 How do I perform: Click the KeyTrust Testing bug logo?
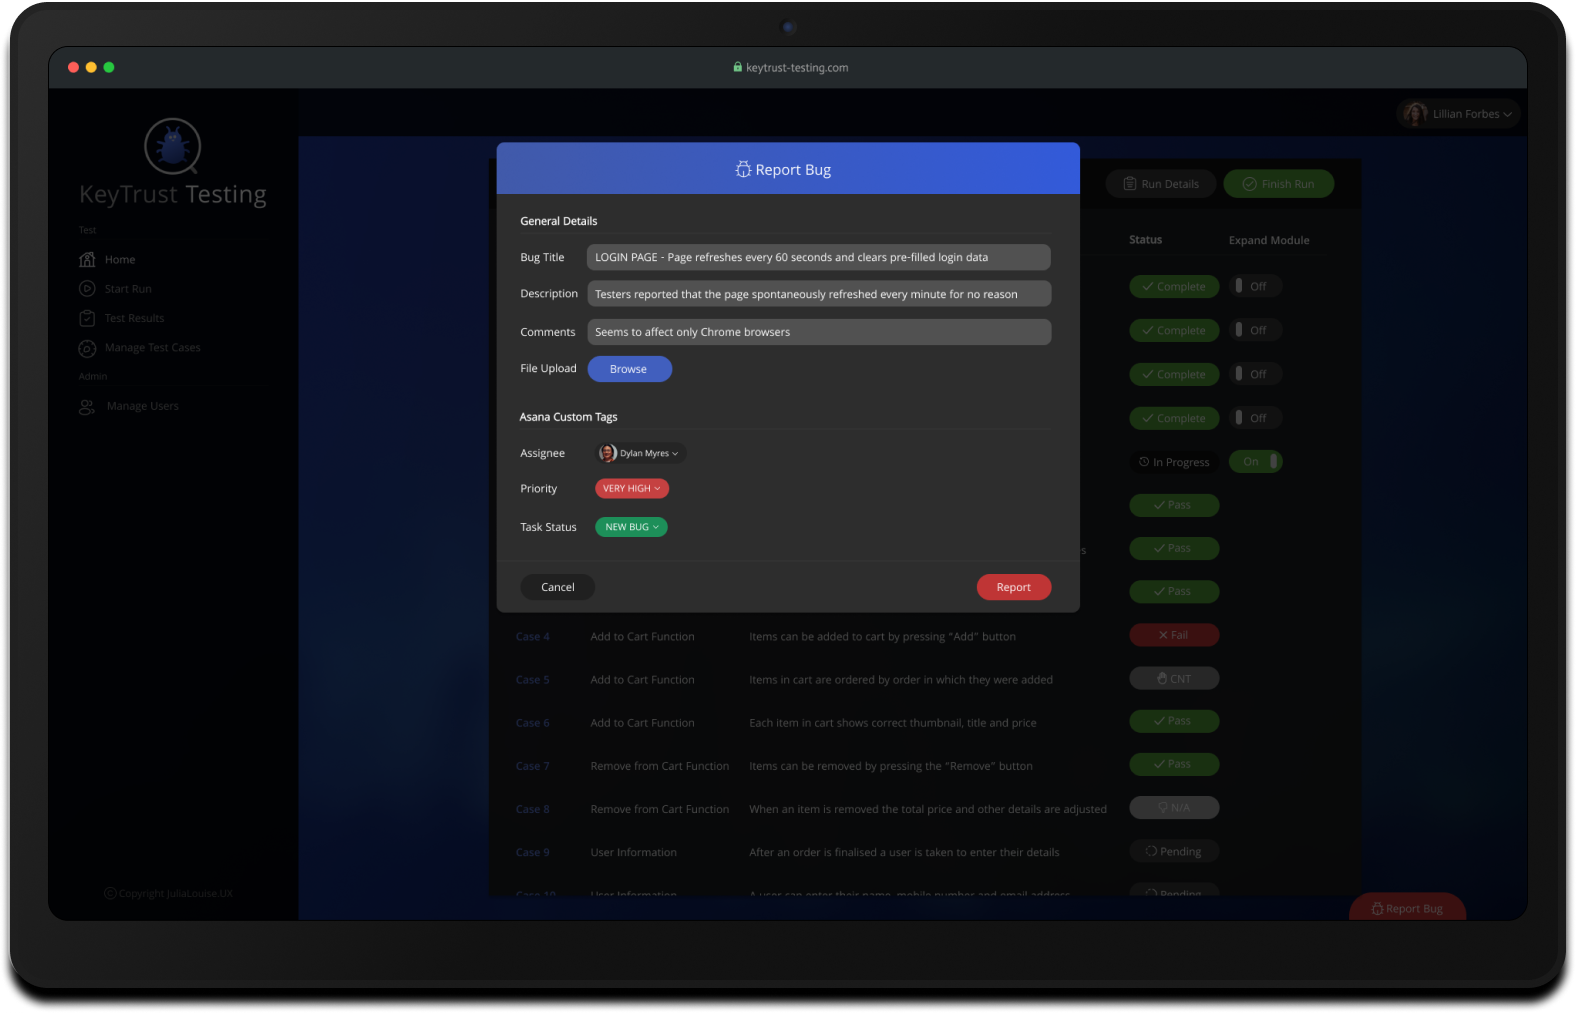point(172,147)
